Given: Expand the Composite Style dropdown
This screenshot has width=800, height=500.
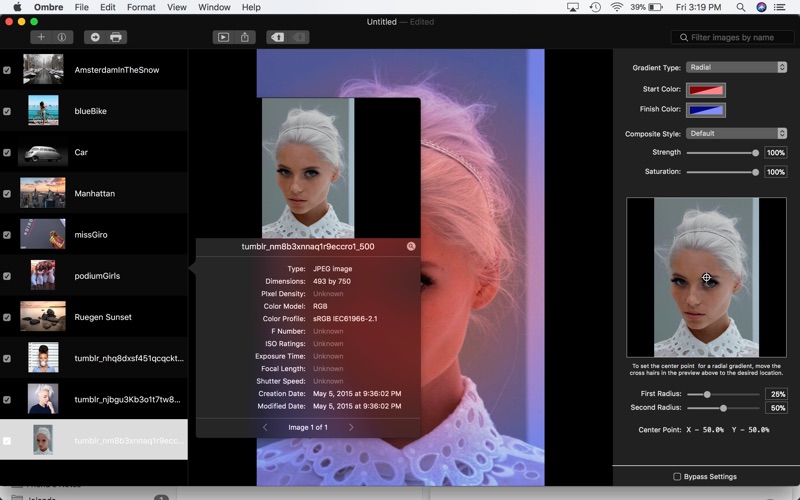Looking at the screenshot, I should [736, 133].
